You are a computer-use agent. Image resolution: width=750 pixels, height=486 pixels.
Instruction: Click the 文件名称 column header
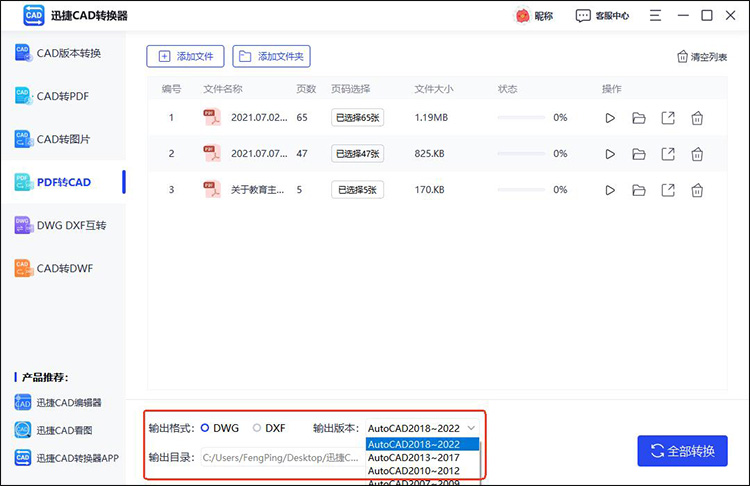click(222, 89)
